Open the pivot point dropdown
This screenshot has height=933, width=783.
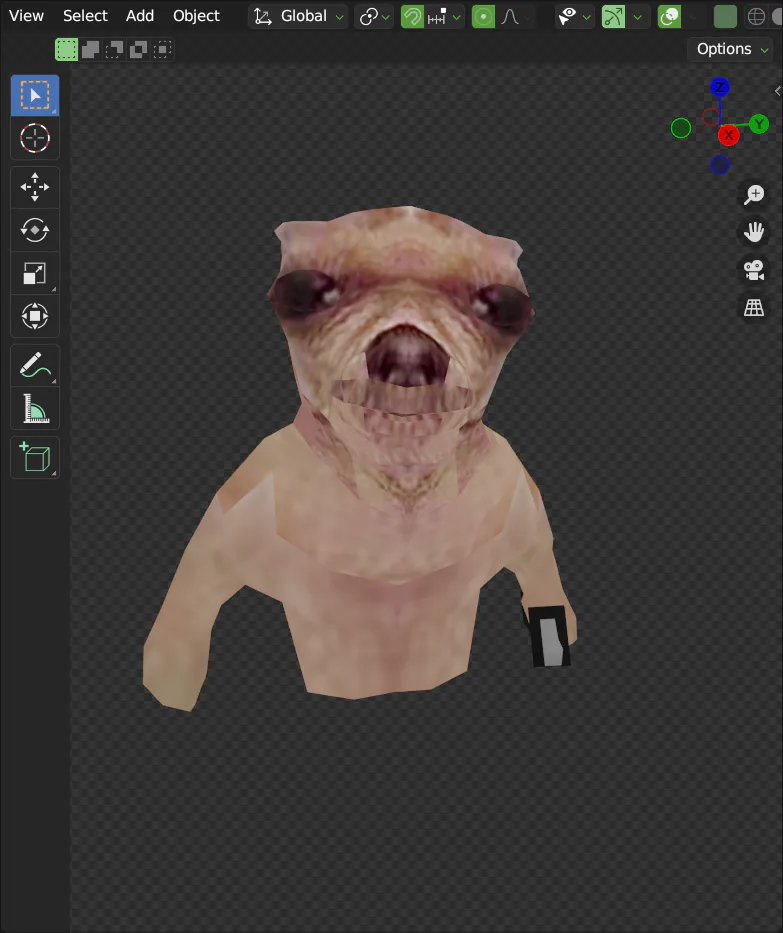(x=374, y=17)
